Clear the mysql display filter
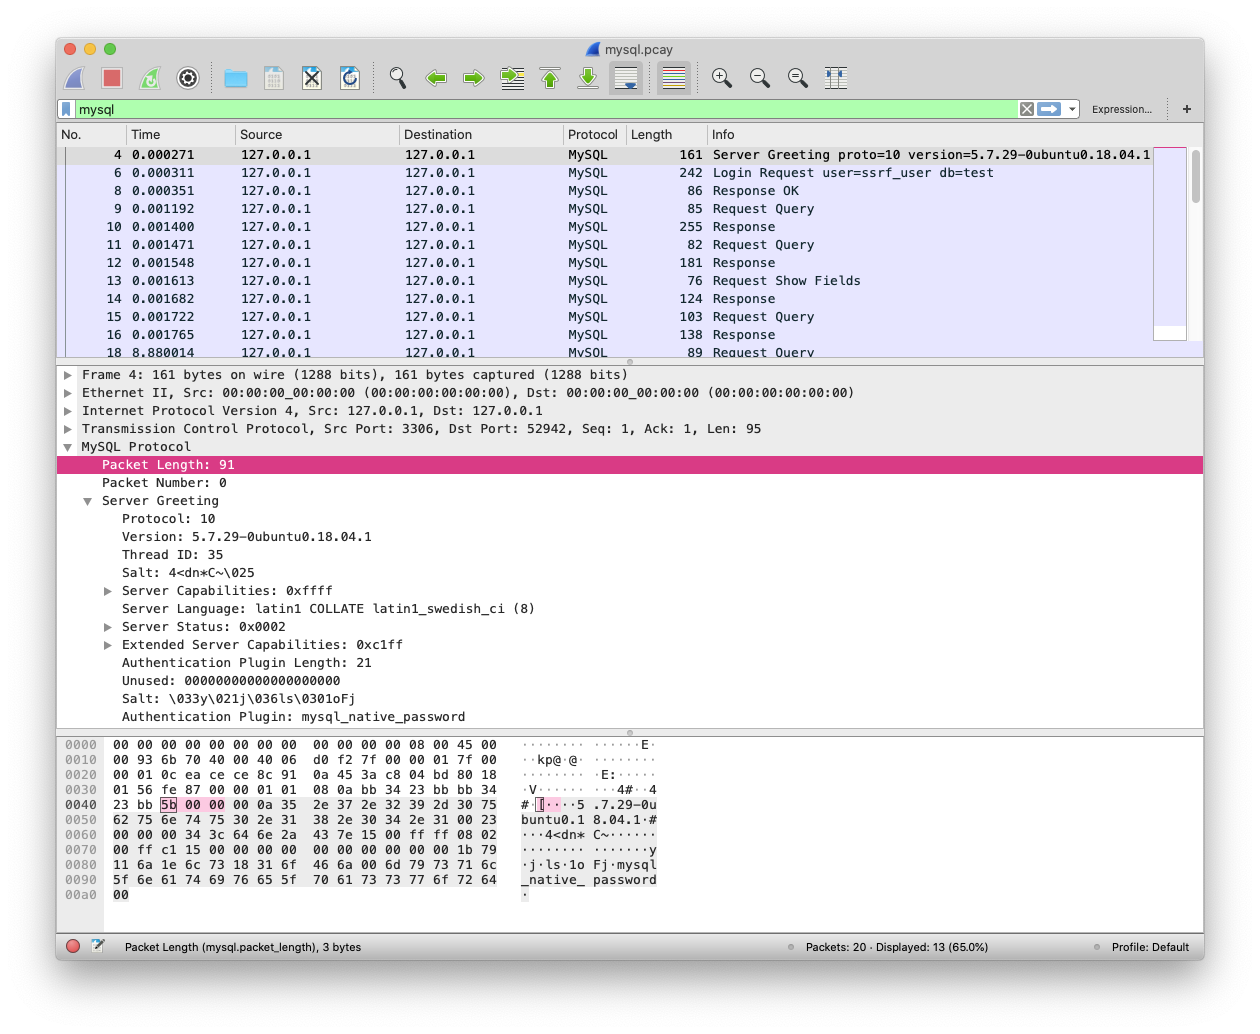The image size is (1260, 1034). point(1027,109)
